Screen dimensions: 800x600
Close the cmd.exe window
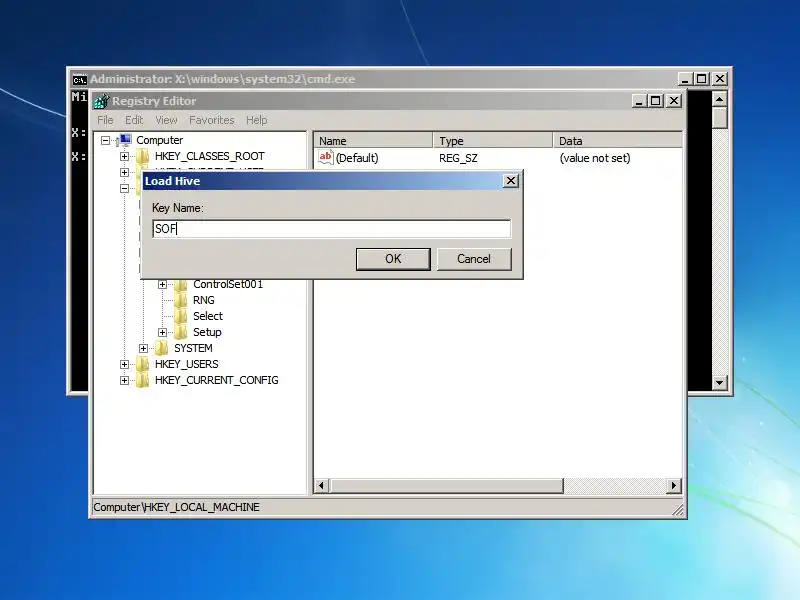click(x=720, y=79)
